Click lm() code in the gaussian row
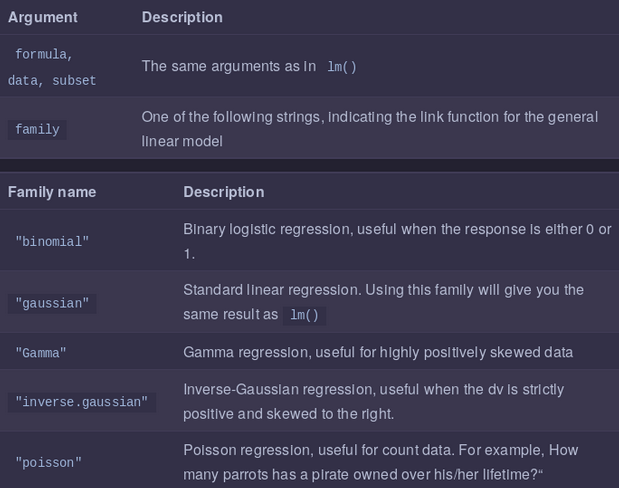The image size is (619, 488). point(303,315)
